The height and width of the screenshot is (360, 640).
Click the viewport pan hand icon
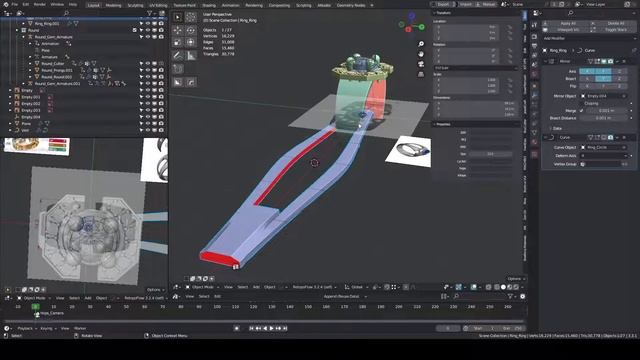(421, 54)
